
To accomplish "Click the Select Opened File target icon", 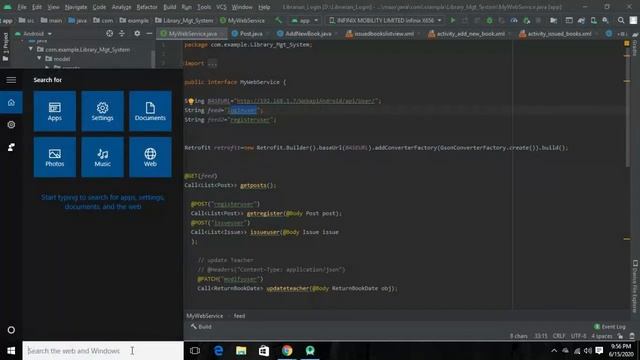I will (109, 33).
